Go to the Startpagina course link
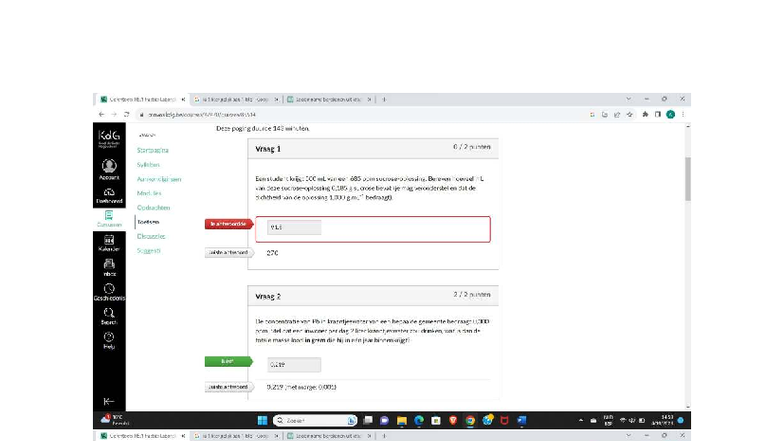The height and width of the screenshot is (441, 784). click(154, 150)
